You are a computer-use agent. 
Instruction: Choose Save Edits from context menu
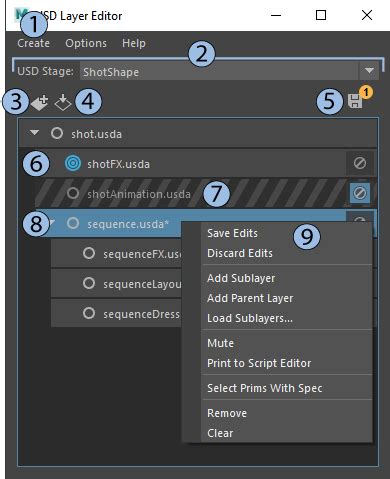tap(232, 233)
